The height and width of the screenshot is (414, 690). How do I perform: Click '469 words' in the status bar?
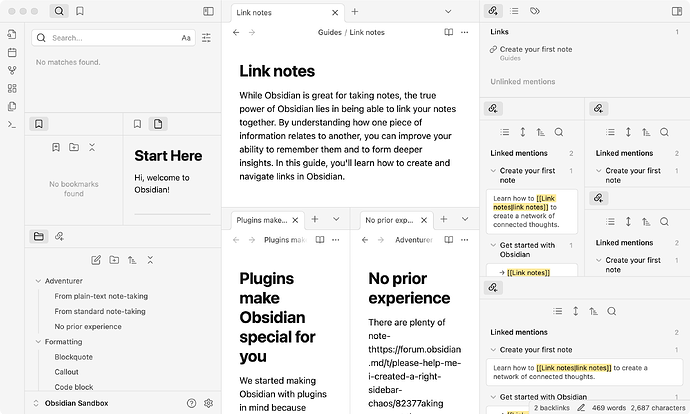pyautogui.click(x=609, y=408)
